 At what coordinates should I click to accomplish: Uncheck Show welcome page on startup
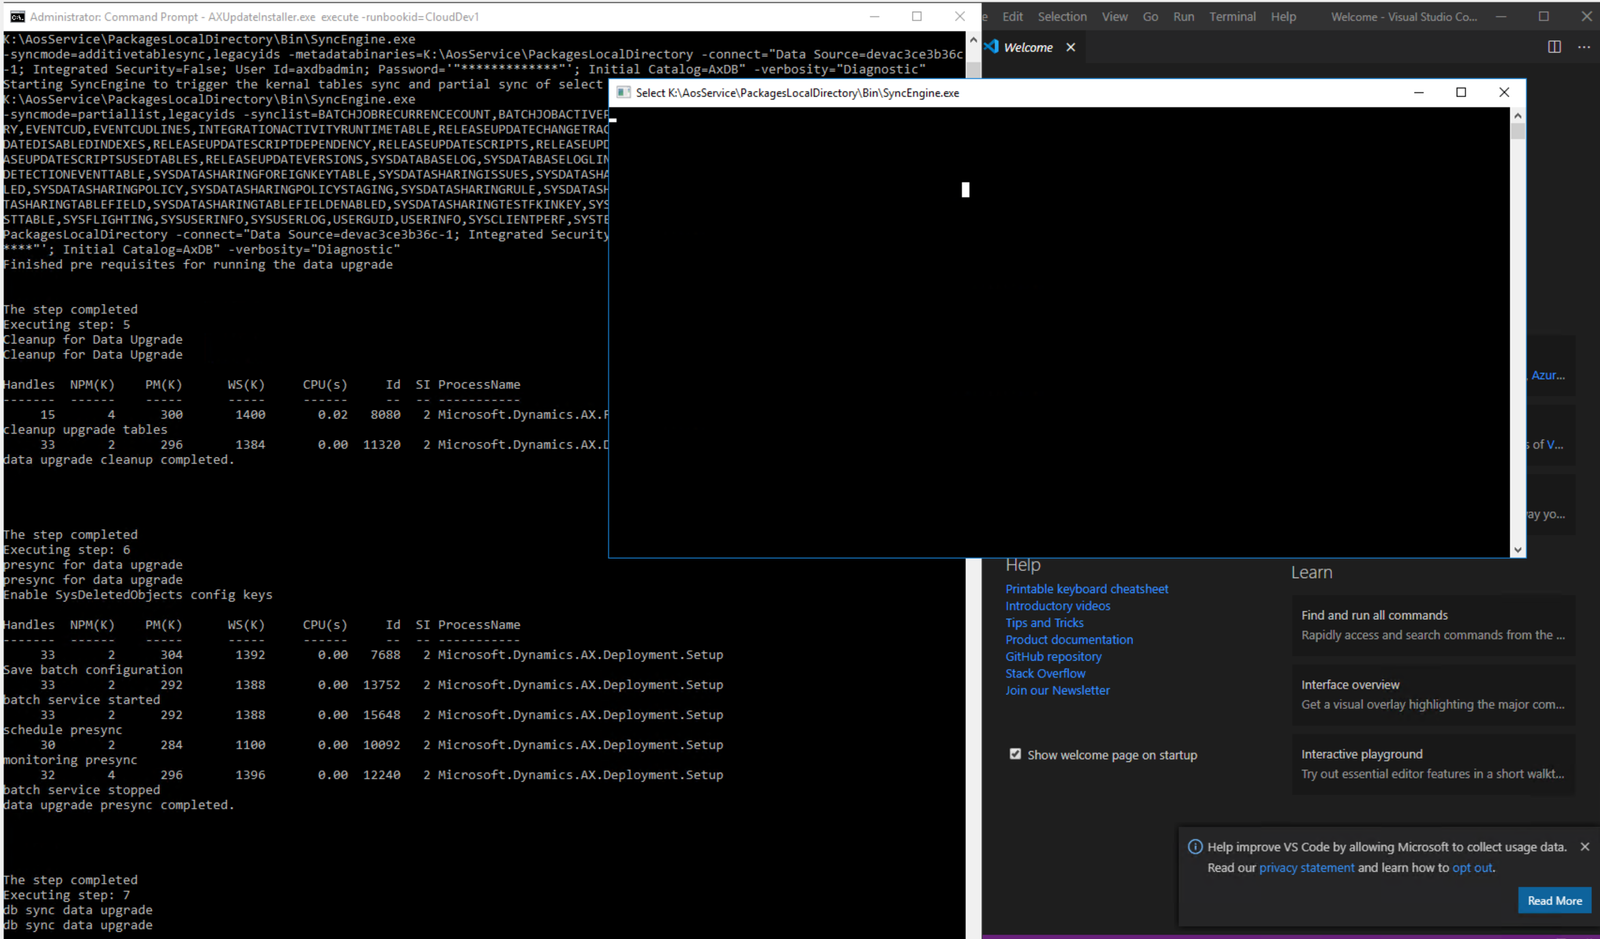point(1015,754)
